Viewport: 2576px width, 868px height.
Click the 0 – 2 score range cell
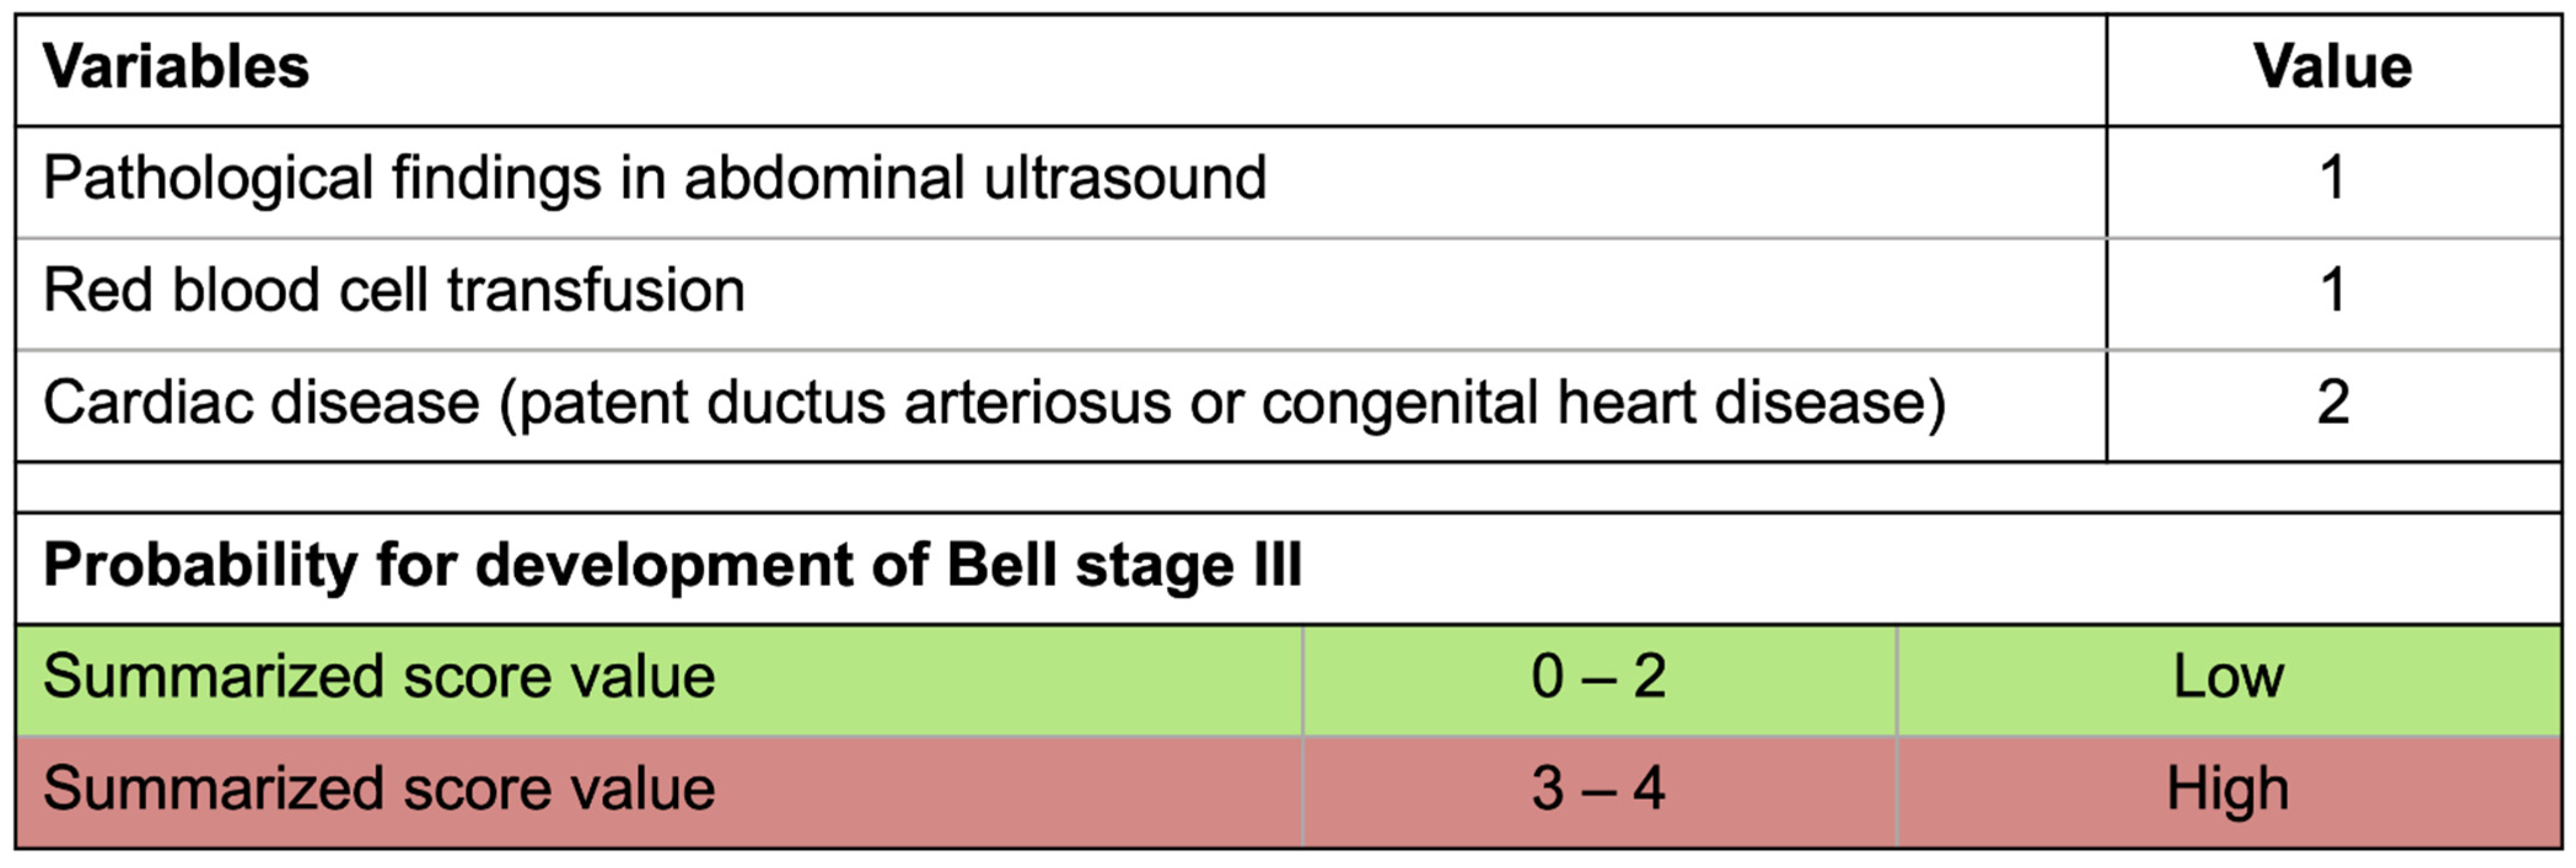(1598, 677)
